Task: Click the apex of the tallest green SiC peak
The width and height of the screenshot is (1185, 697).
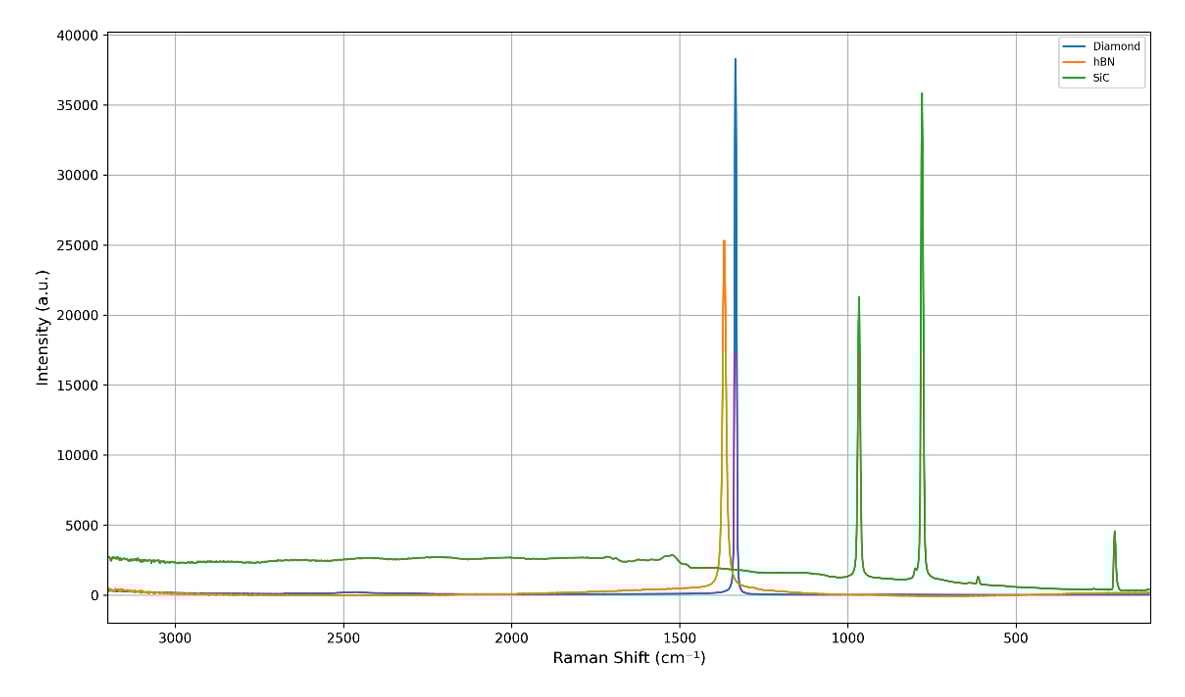Action: 921,94
